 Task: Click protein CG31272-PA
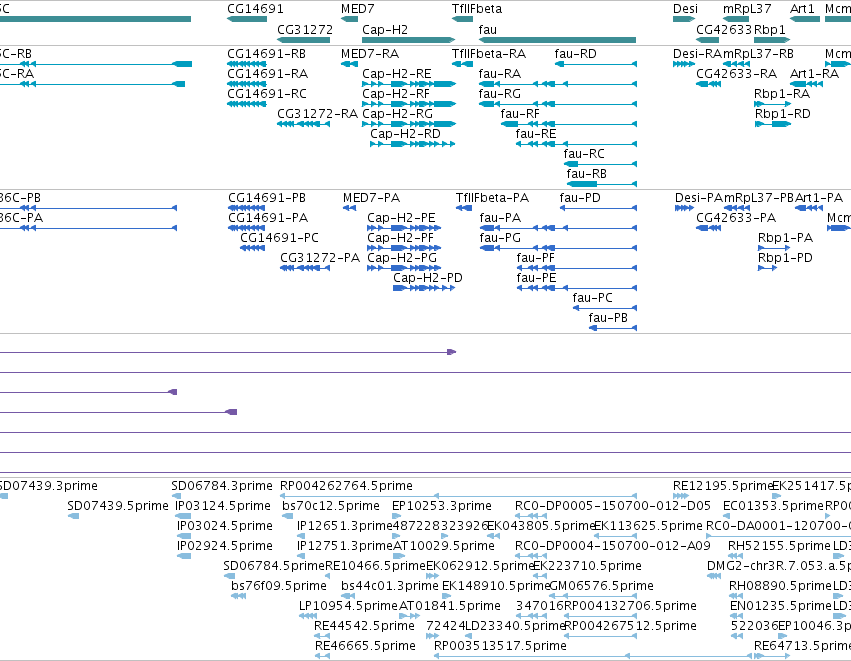305,268
